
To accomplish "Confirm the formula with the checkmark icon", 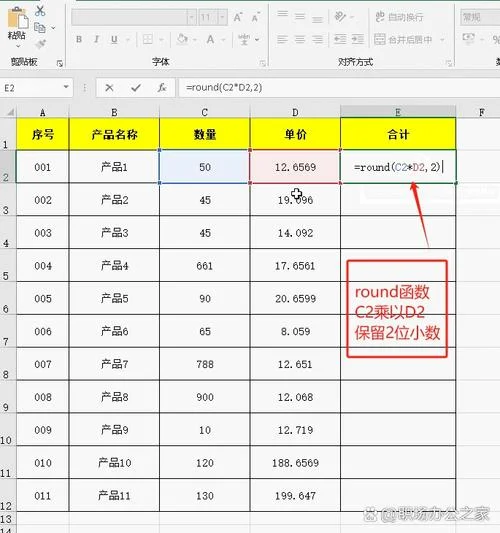I will click(x=136, y=88).
